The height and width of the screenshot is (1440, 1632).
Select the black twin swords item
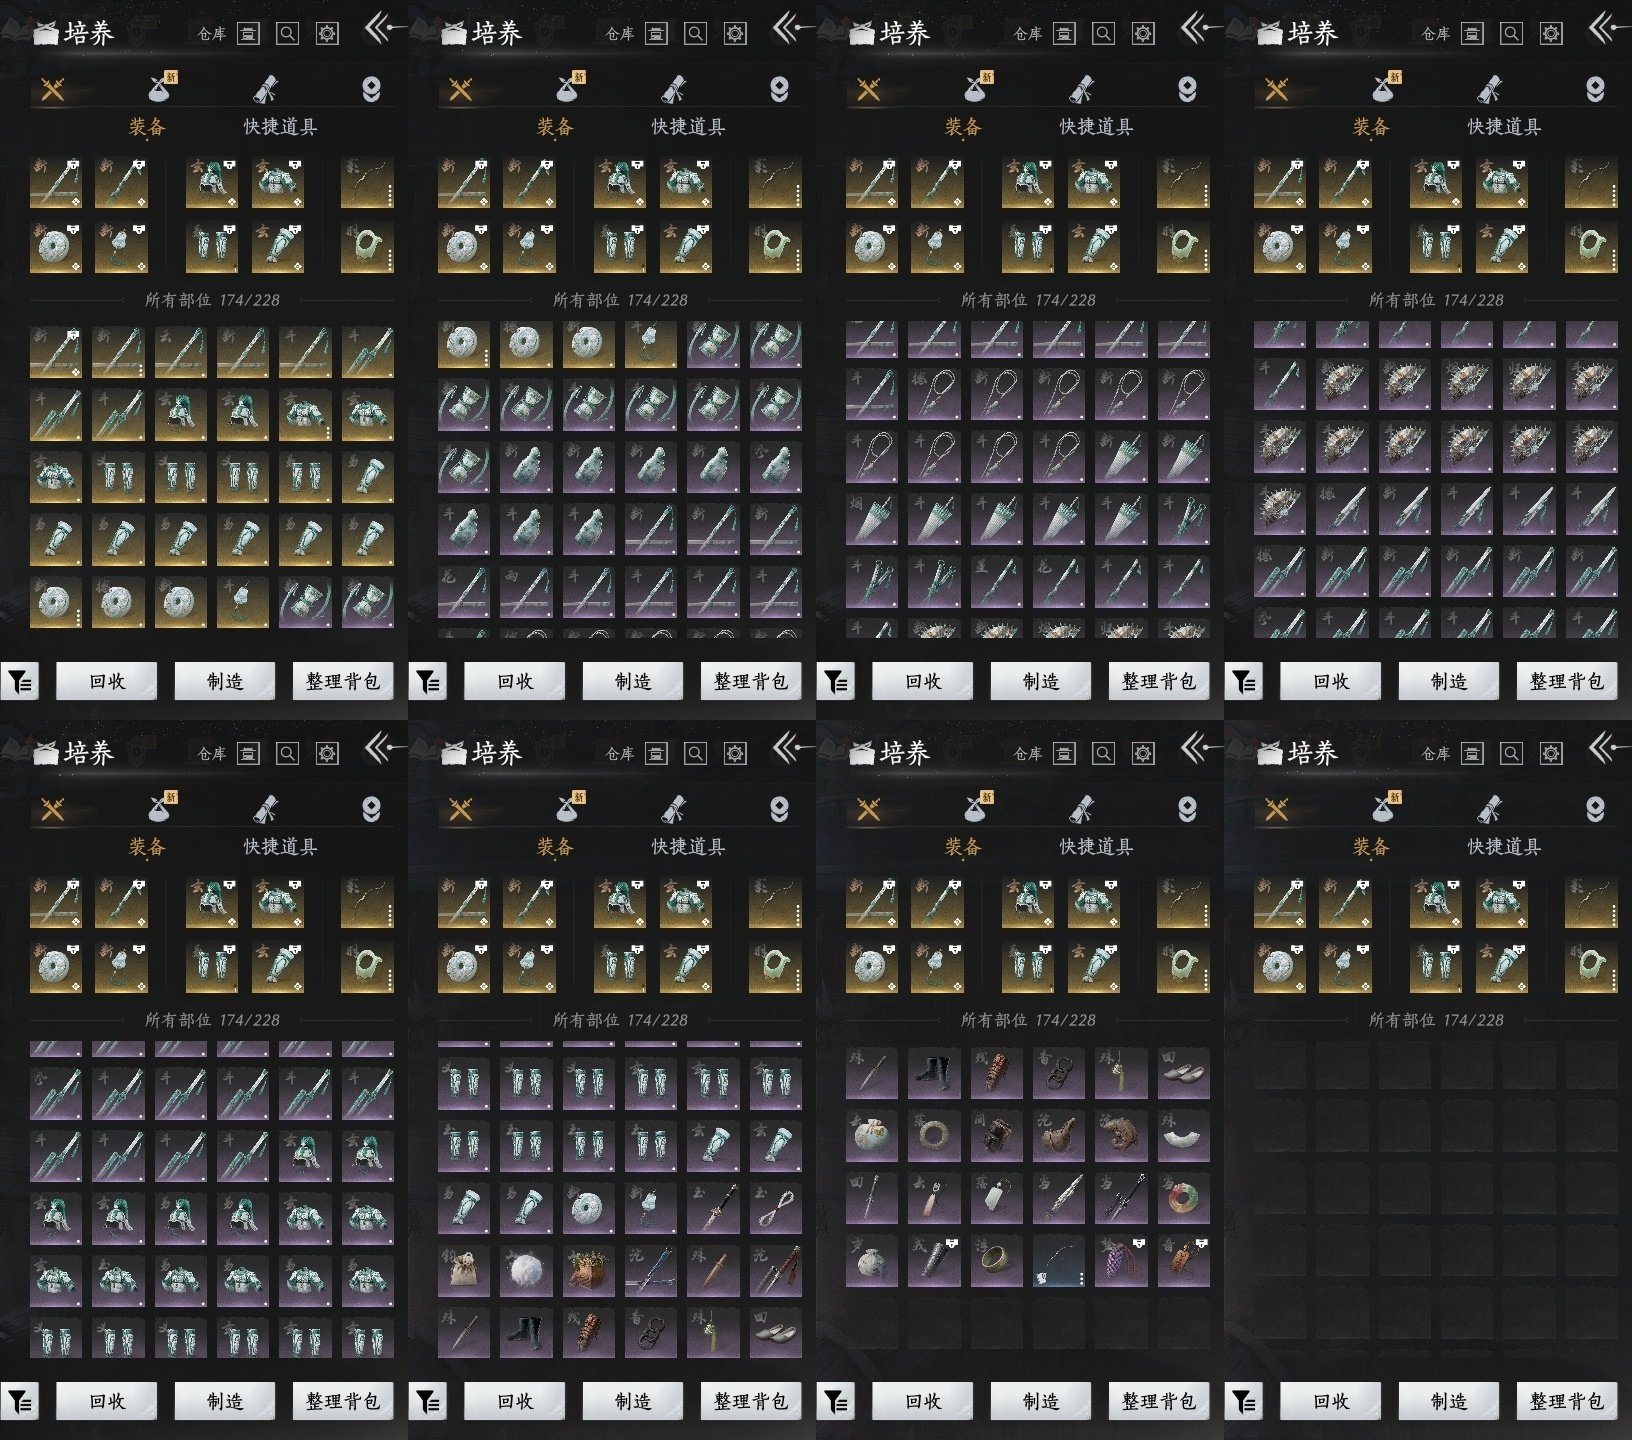tap(1121, 1198)
